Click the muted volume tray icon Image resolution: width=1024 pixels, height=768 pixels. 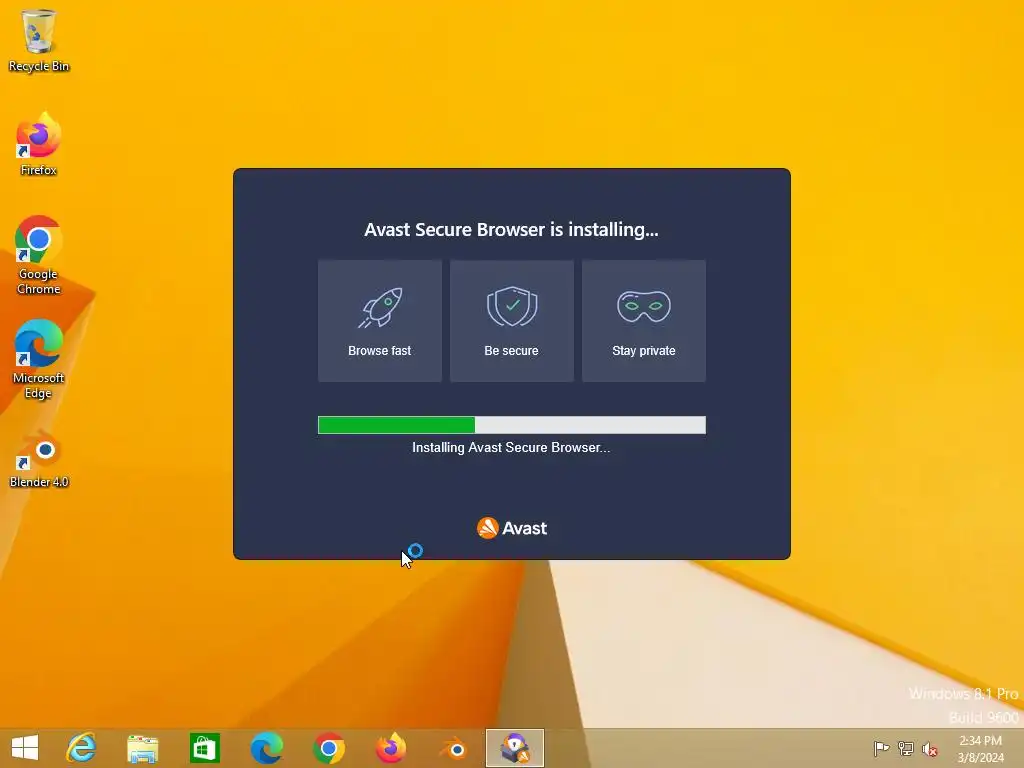(x=930, y=749)
